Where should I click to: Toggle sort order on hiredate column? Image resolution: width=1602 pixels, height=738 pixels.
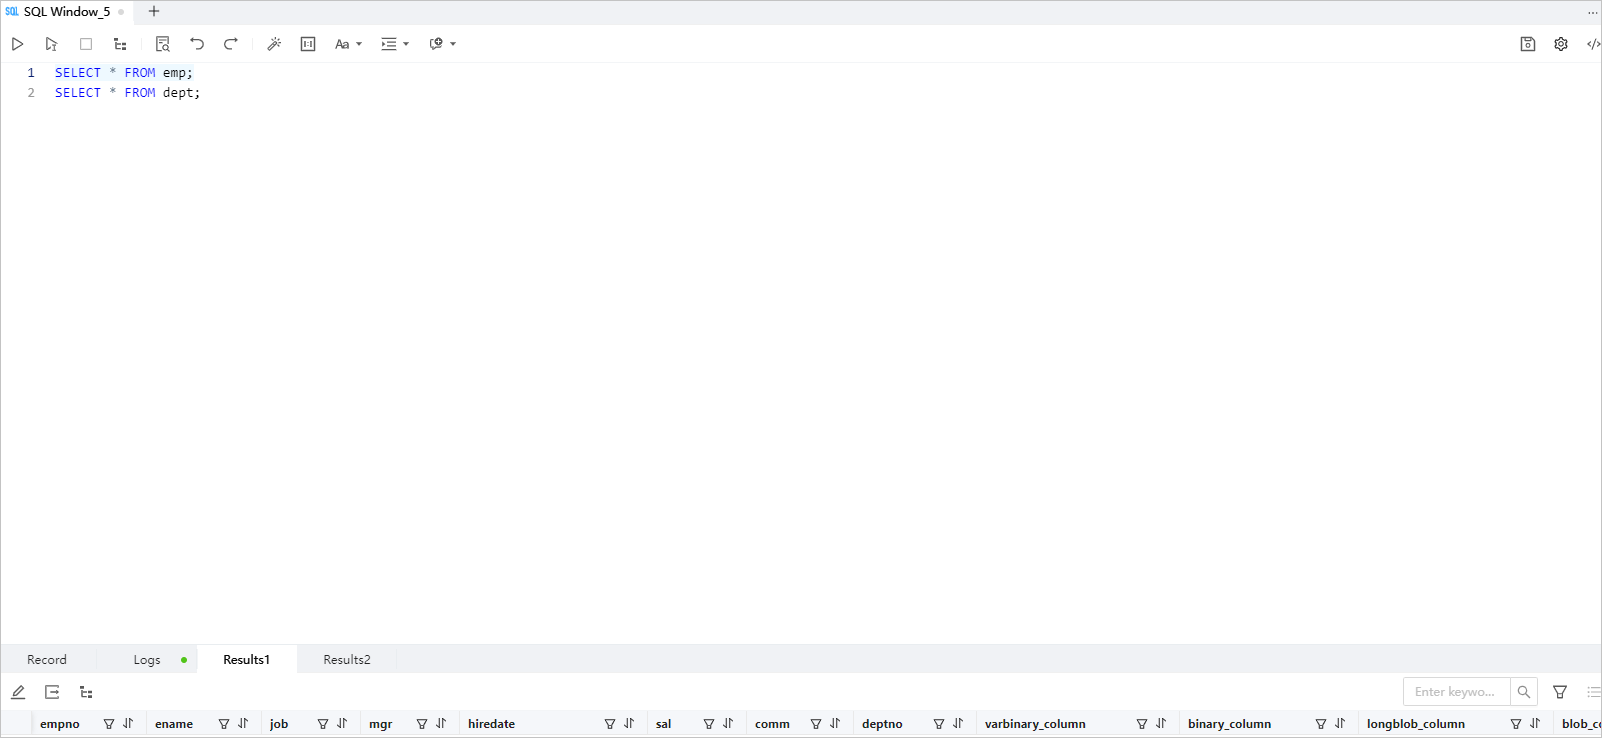point(629,724)
